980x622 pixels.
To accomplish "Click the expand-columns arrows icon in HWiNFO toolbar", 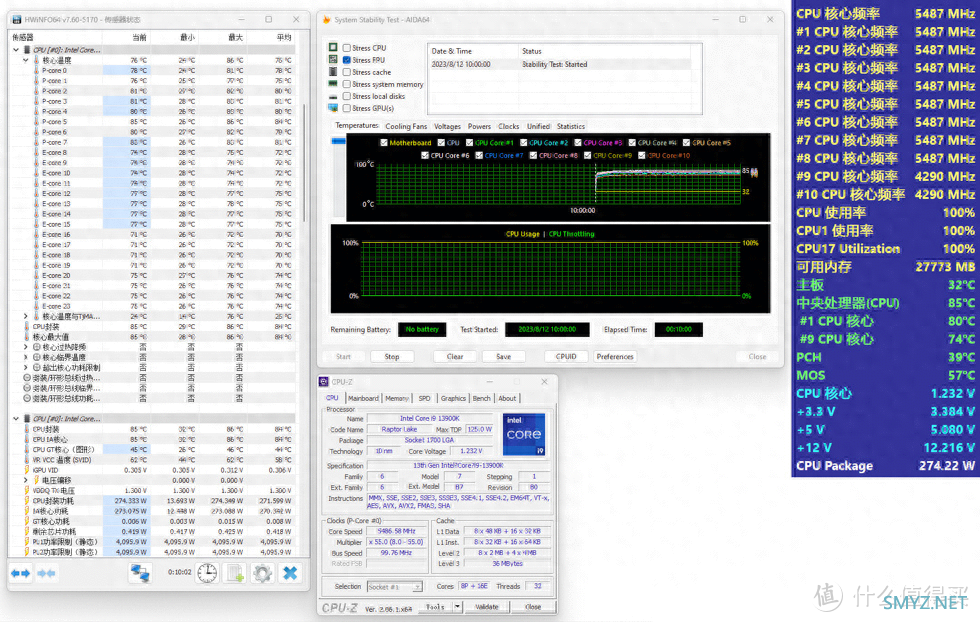I will pos(21,573).
